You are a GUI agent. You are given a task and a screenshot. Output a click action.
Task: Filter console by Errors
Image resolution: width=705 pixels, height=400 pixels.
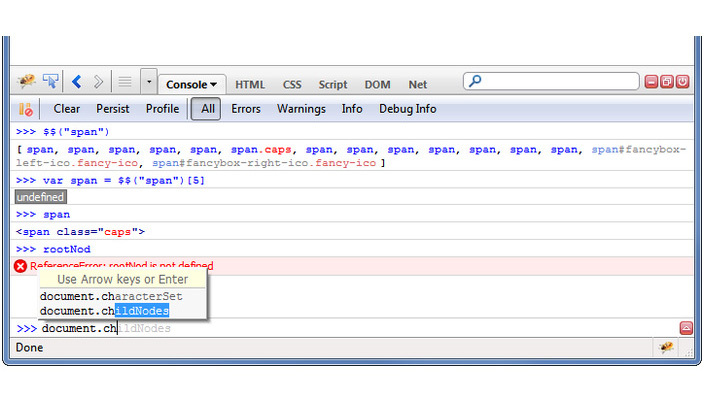coord(246,109)
